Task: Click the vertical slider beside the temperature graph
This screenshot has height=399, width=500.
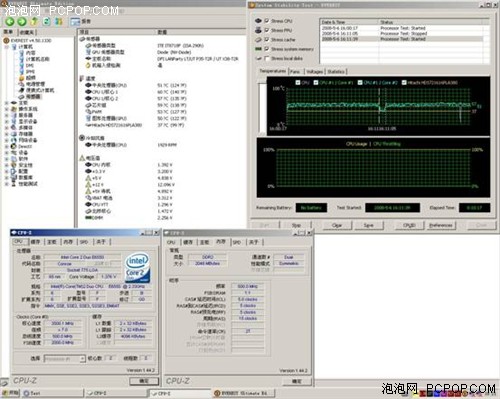Action: 262,107
